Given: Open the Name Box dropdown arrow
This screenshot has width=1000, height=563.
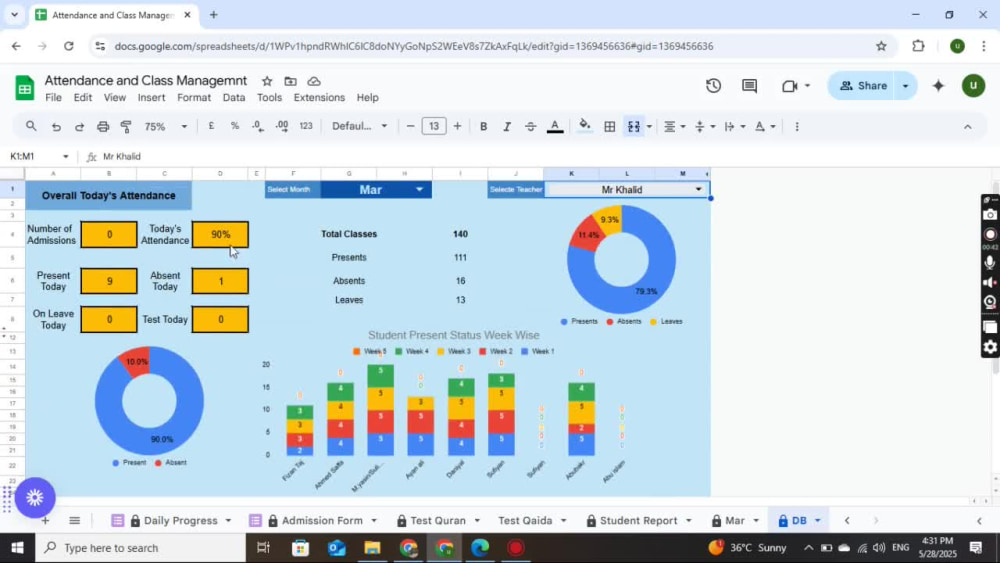Looking at the screenshot, I should (x=65, y=156).
